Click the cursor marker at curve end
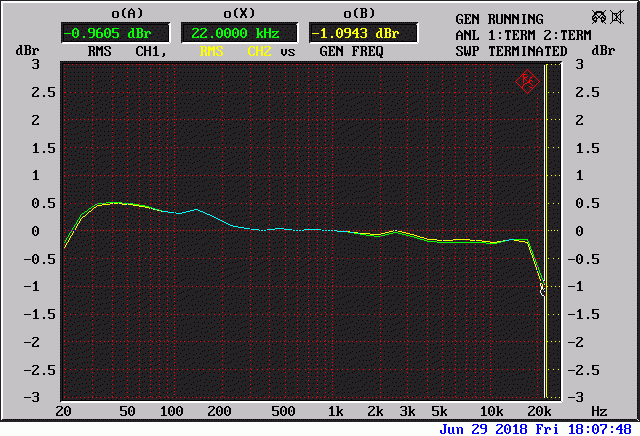Viewport: 640px width, 436px height. pyautogui.click(x=542, y=289)
